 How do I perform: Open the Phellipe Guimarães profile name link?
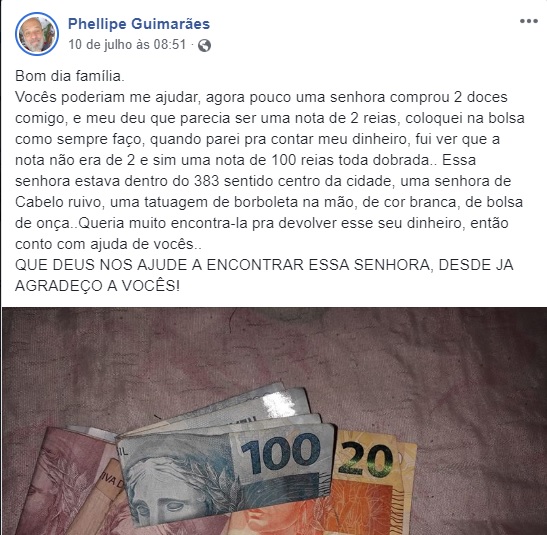[x=139, y=24]
